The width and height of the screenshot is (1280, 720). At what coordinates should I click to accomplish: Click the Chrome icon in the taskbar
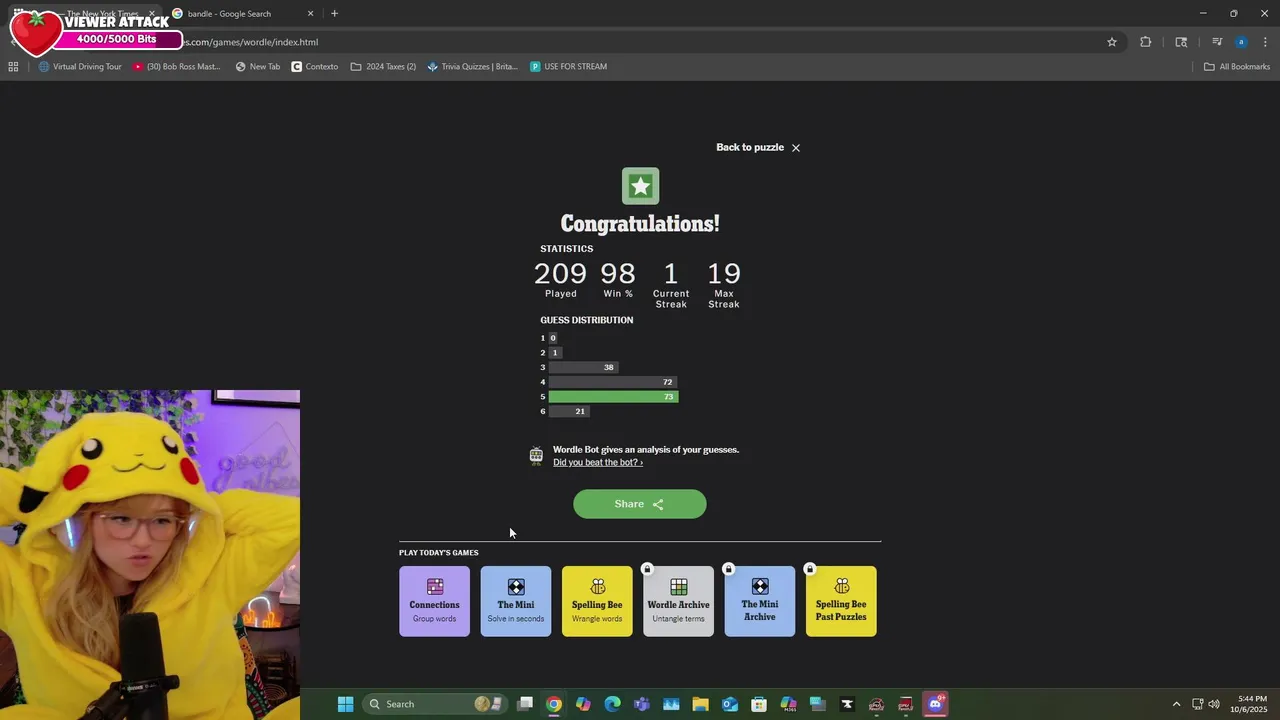(554, 704)
